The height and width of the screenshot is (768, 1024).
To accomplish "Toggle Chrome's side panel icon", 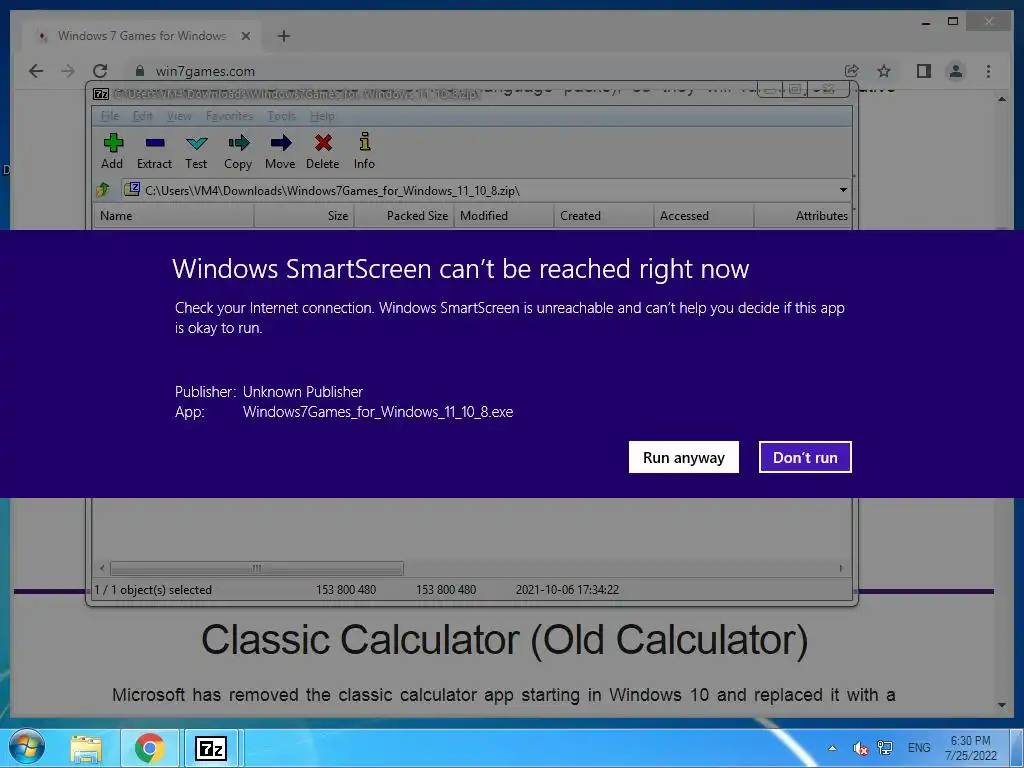I will 923,71.
